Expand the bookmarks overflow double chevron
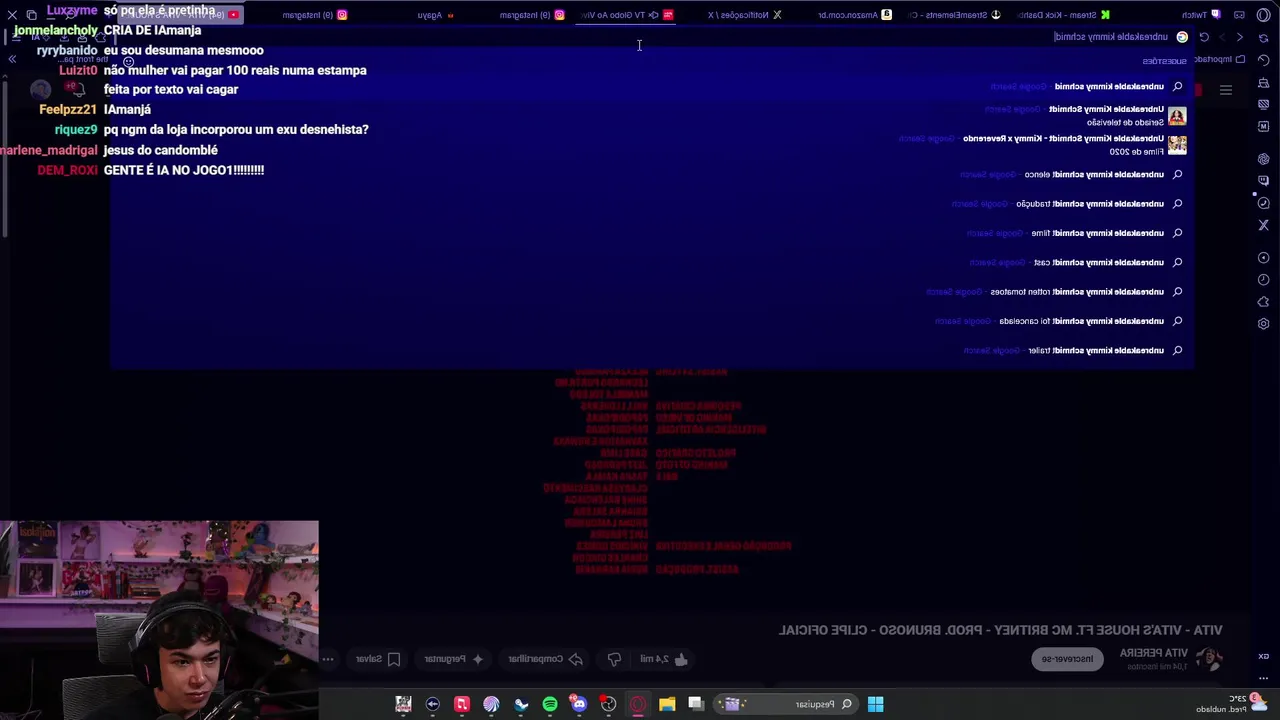This screenshot has width=1280, height=720. (x=12, y=59)
